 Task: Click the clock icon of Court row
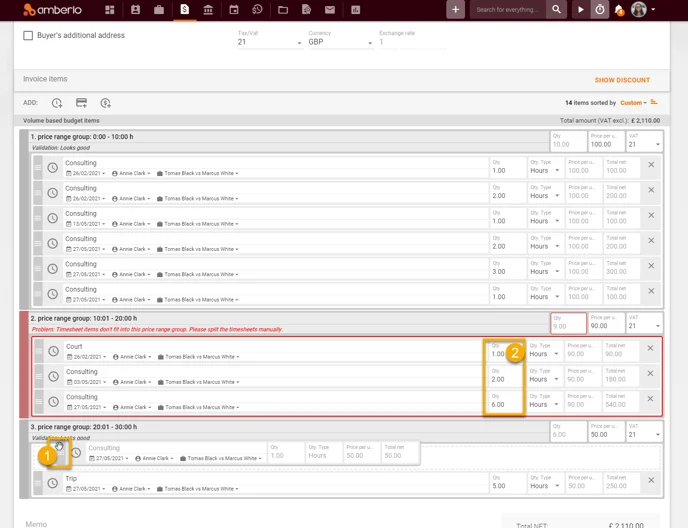(x=54, y=351)
